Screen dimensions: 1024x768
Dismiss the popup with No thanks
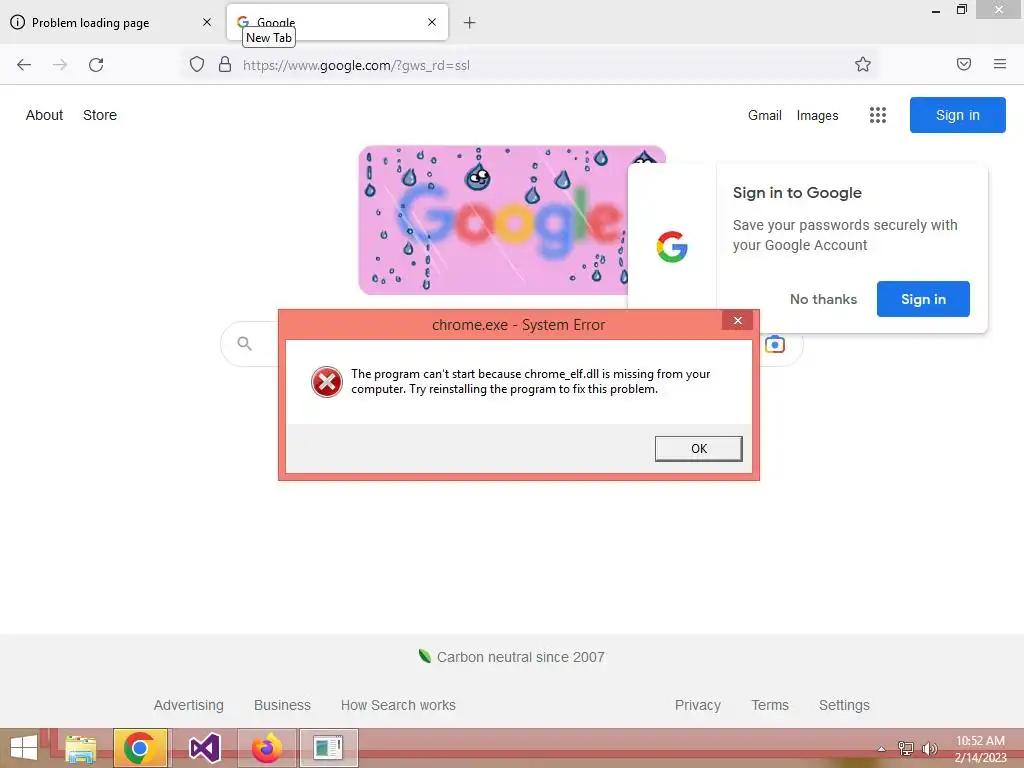click(x=823, y=299)
